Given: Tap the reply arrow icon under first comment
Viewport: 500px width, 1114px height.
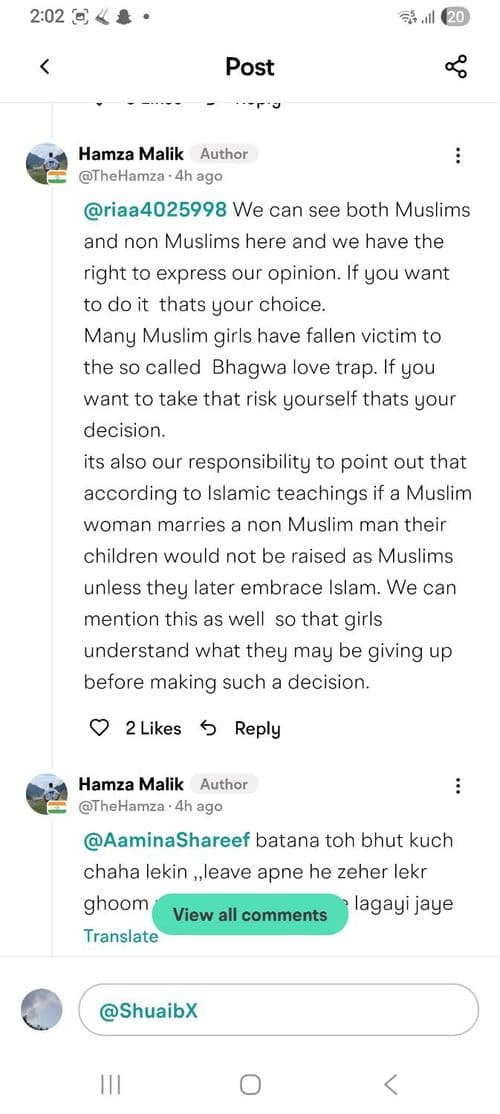Looking at the screenshot, I should (208, 728).
